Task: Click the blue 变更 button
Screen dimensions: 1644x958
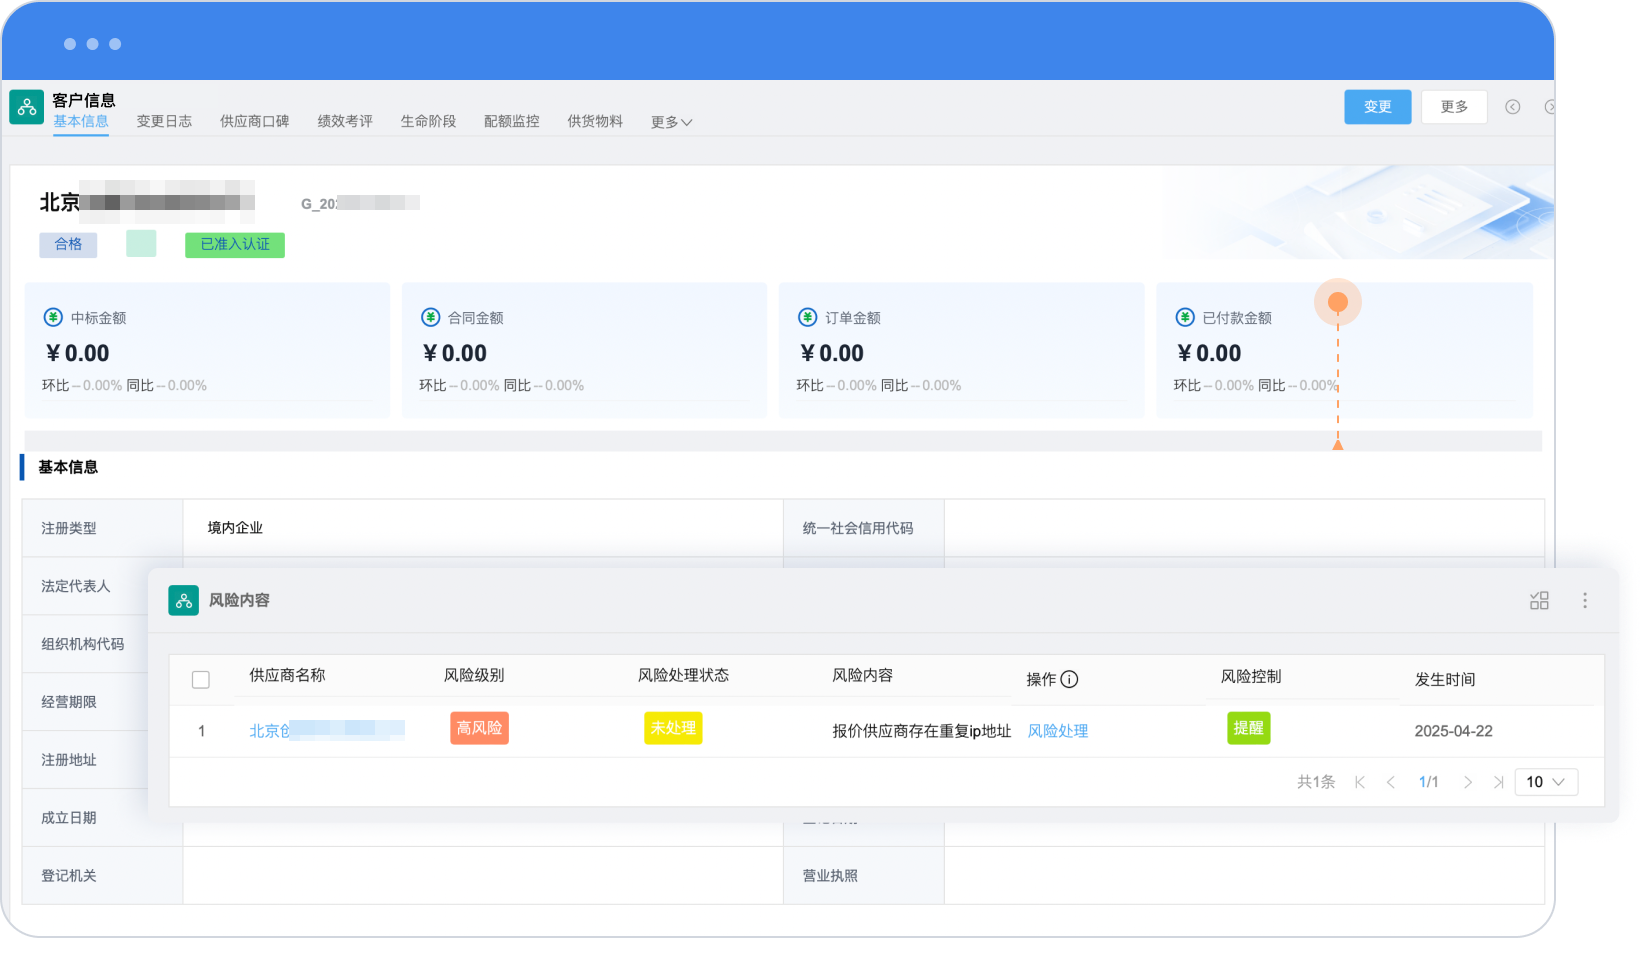Action: [1377, 107]
